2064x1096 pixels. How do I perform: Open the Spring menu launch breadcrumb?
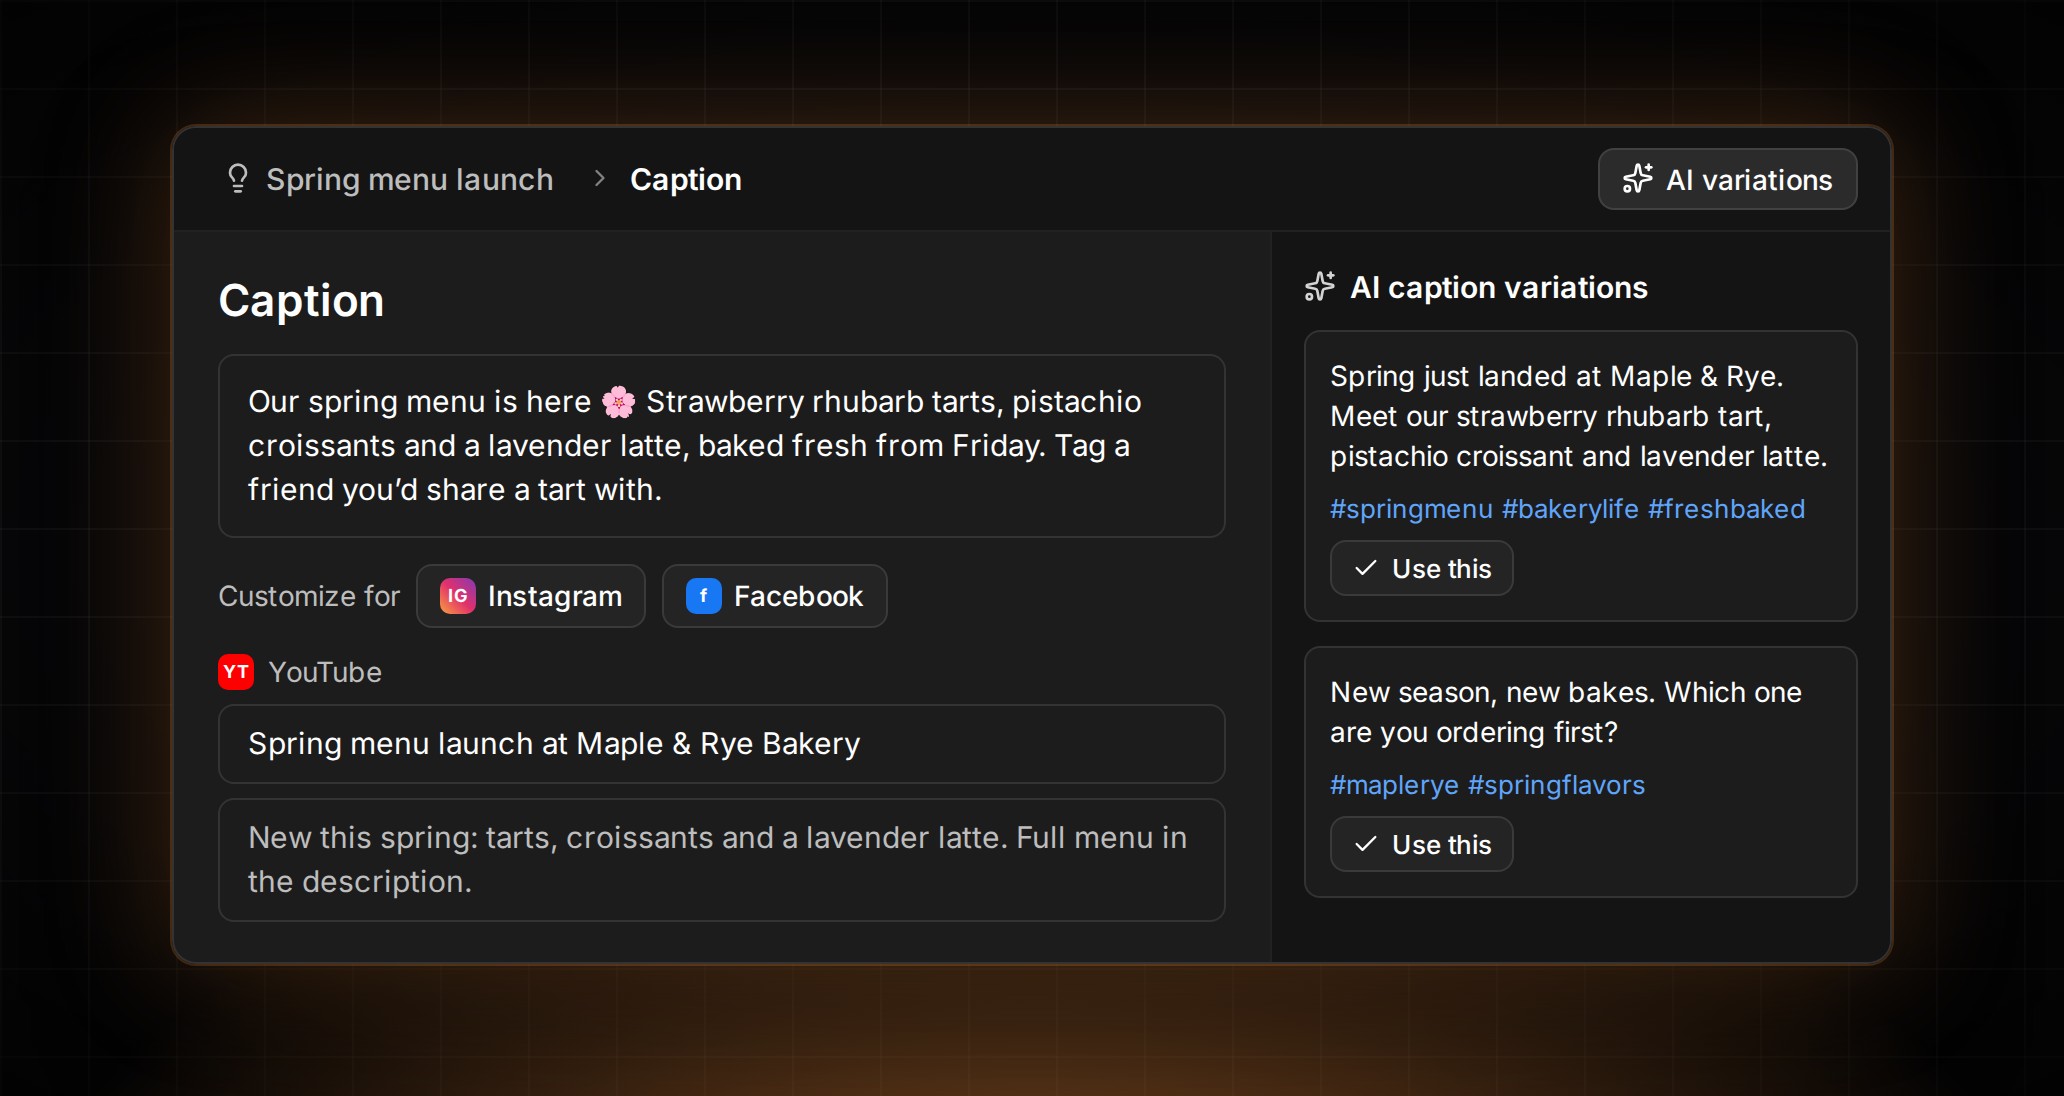pyautogui.click(x=409, y=179)
